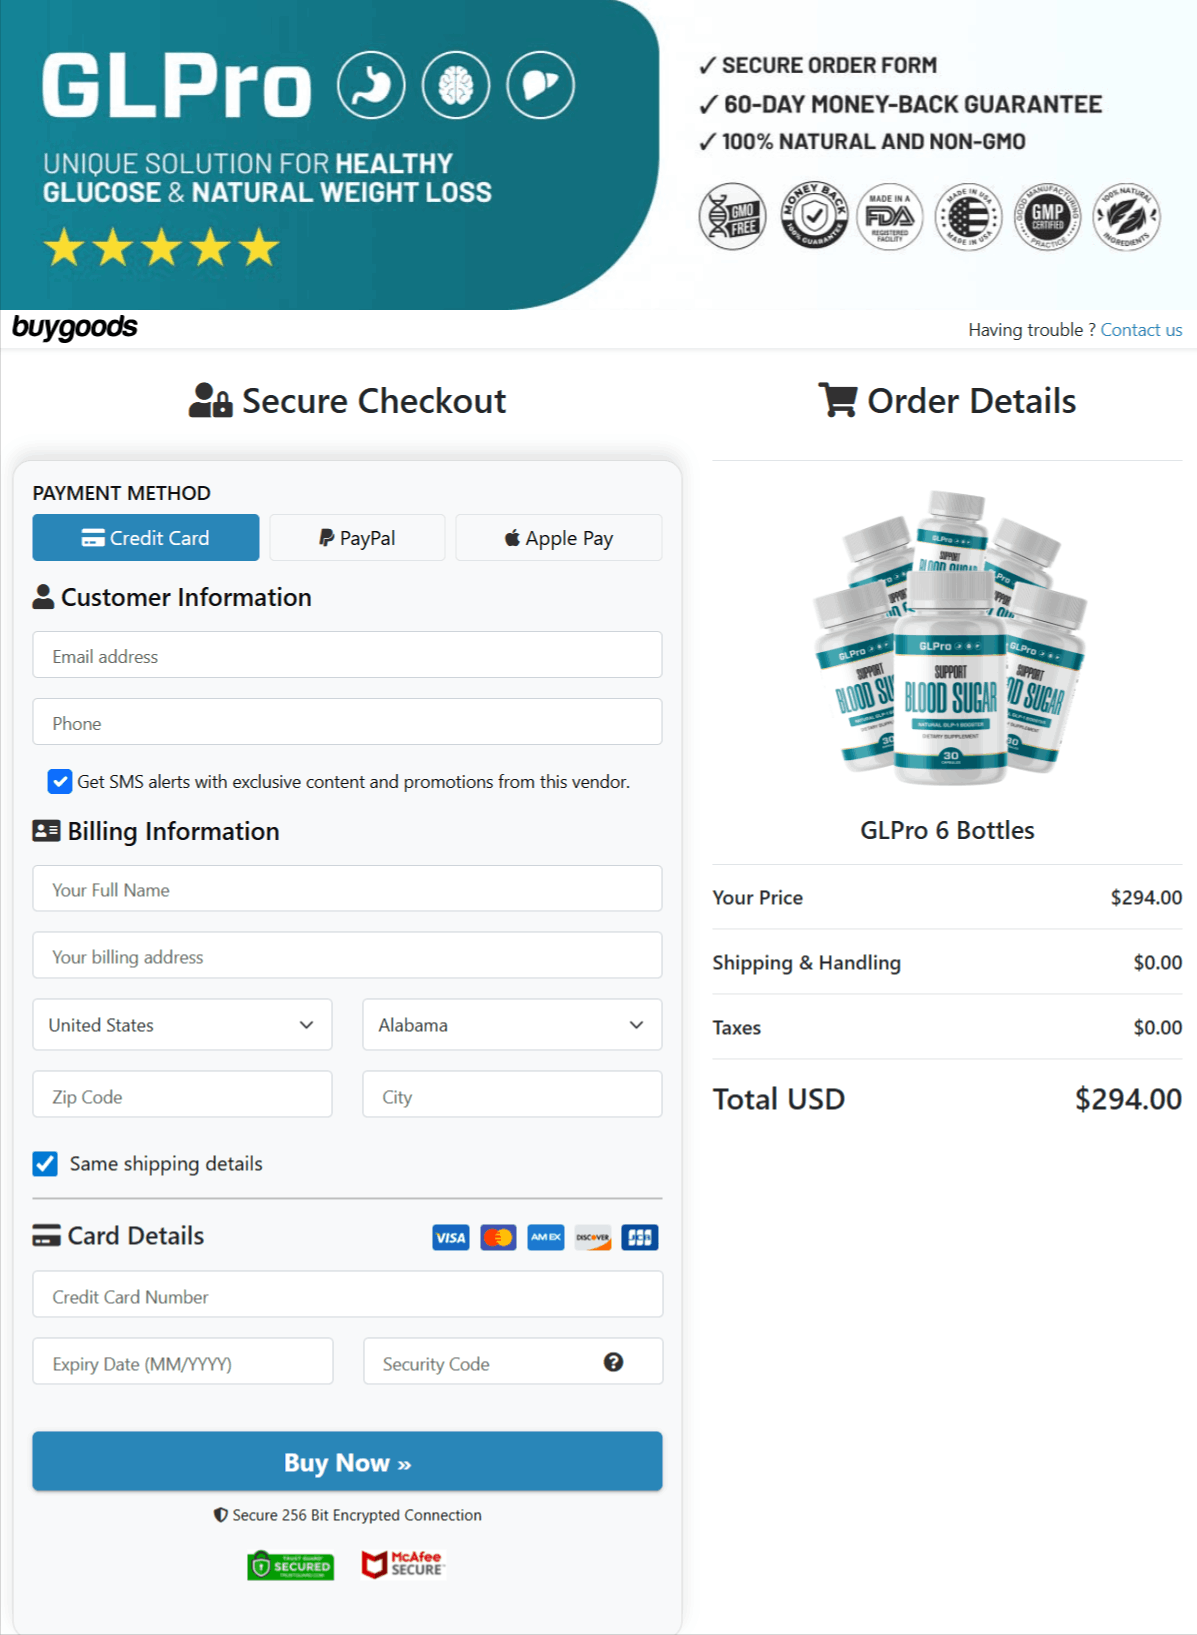Click the GLPro logo text in banner
The width and height of the screenshot is (1197, 1635).
[x=177, y=86]
